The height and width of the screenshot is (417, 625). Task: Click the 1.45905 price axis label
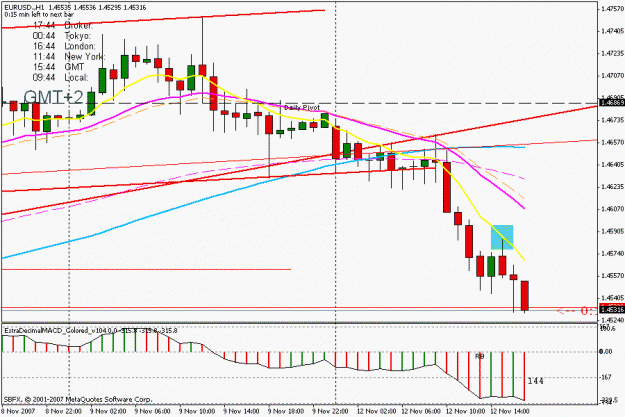click(613, 231)
